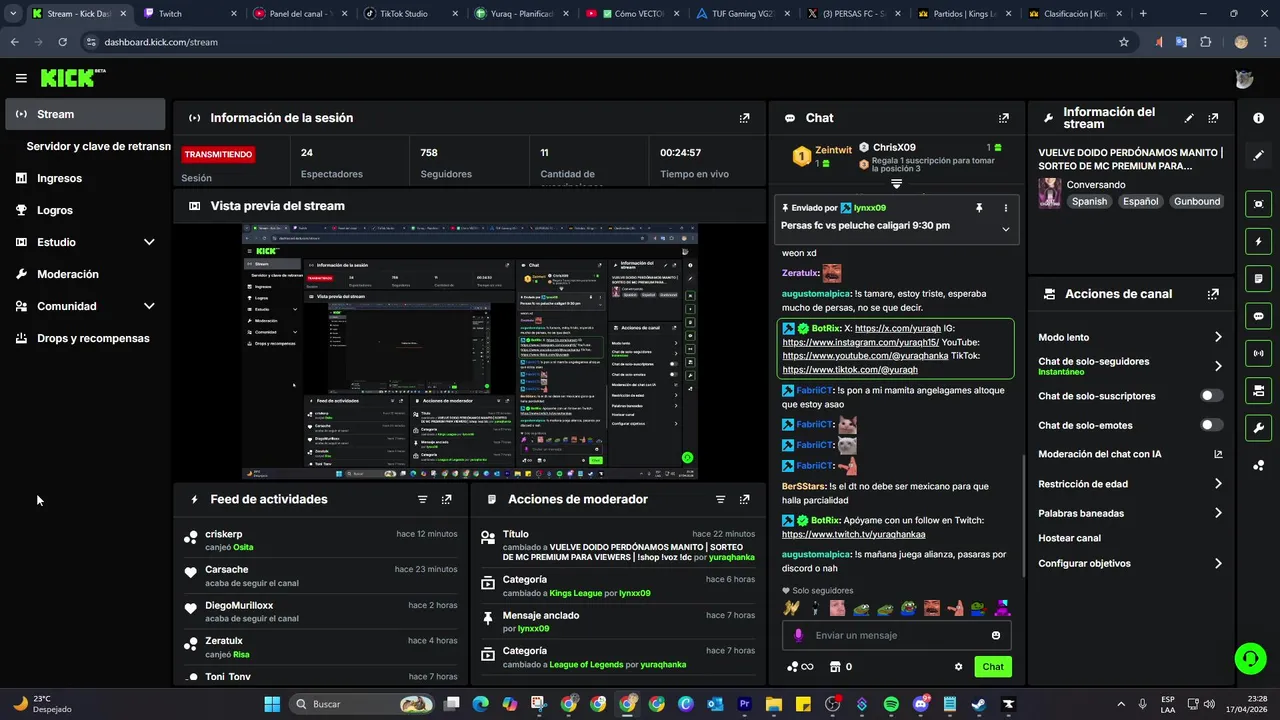Click the document widget icon in right sidebar
1280x720 pixels.
point(1258,278)
